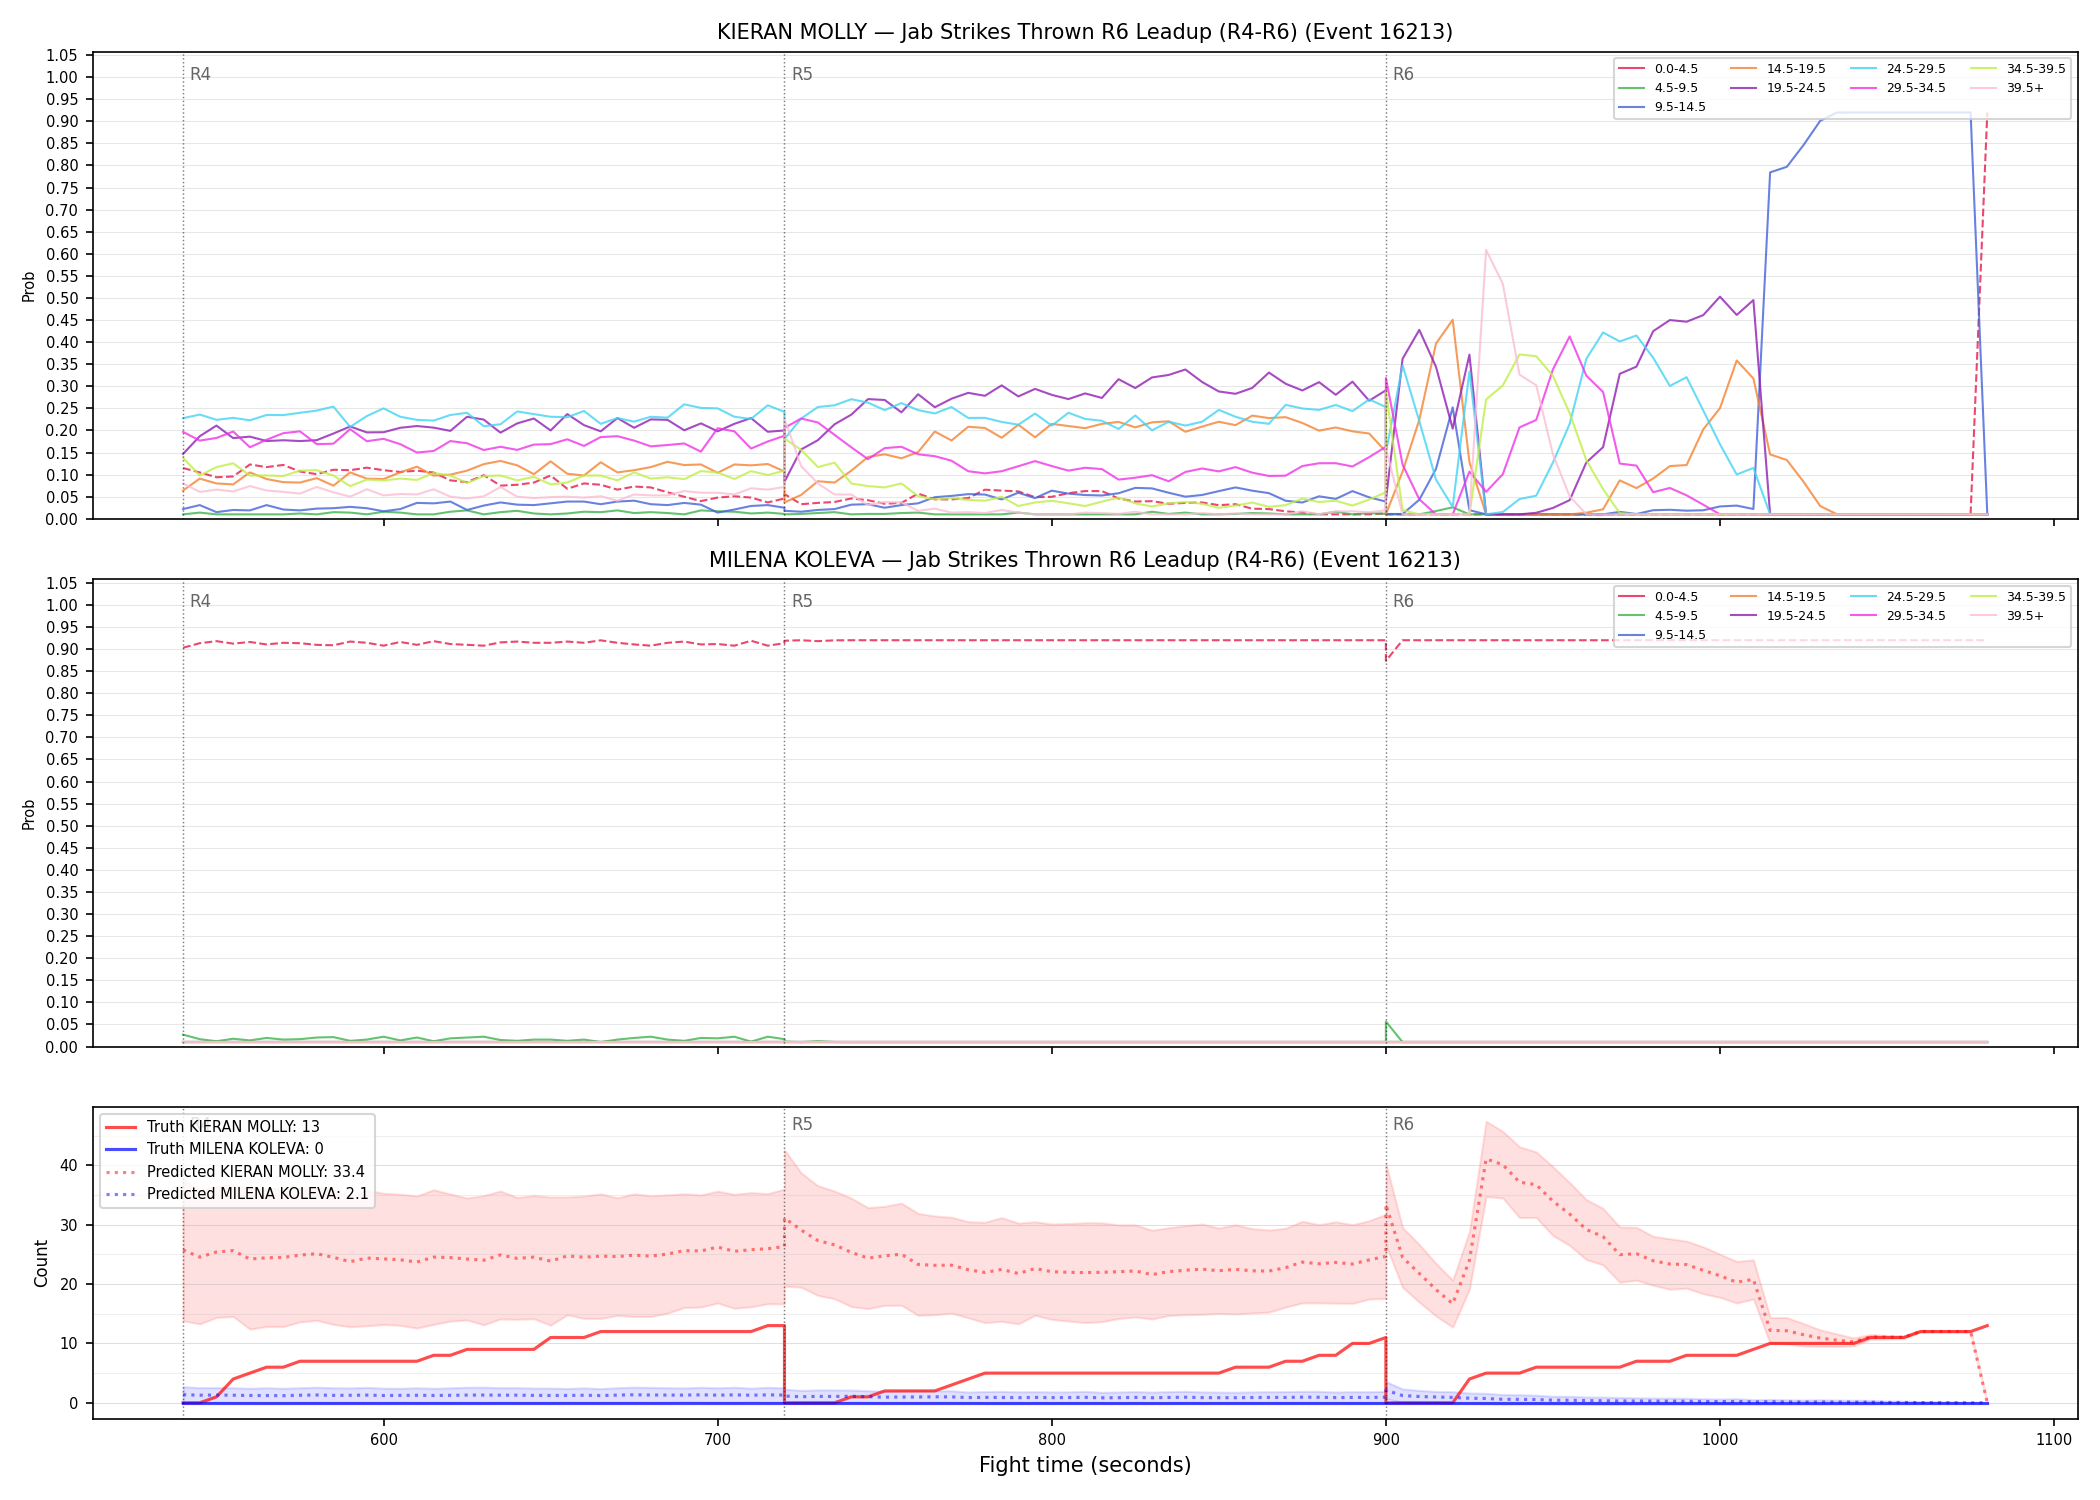Click the 0.90 y-tick of the MILENA KOLEVA chart
The image size is (2100, 1500).
click(x=62, y=649)
